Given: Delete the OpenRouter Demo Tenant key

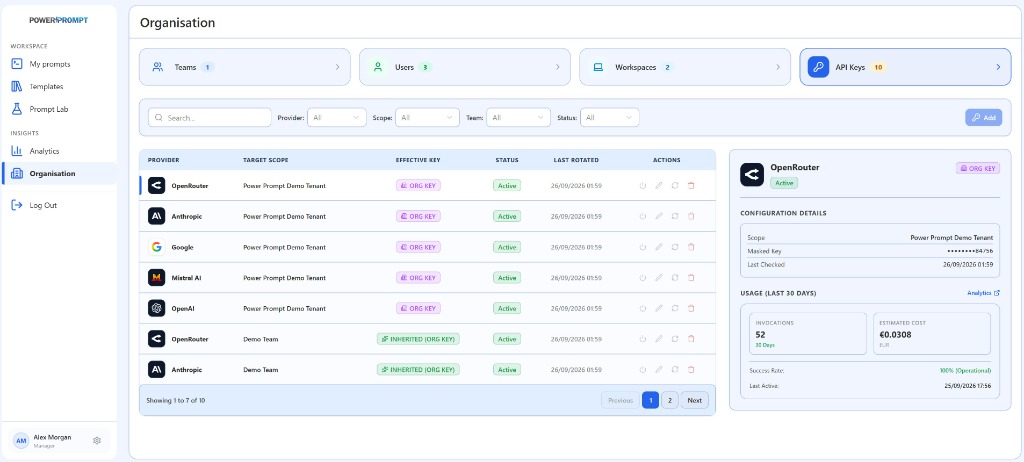Looking at the screenshot, I should coord(691,186).
